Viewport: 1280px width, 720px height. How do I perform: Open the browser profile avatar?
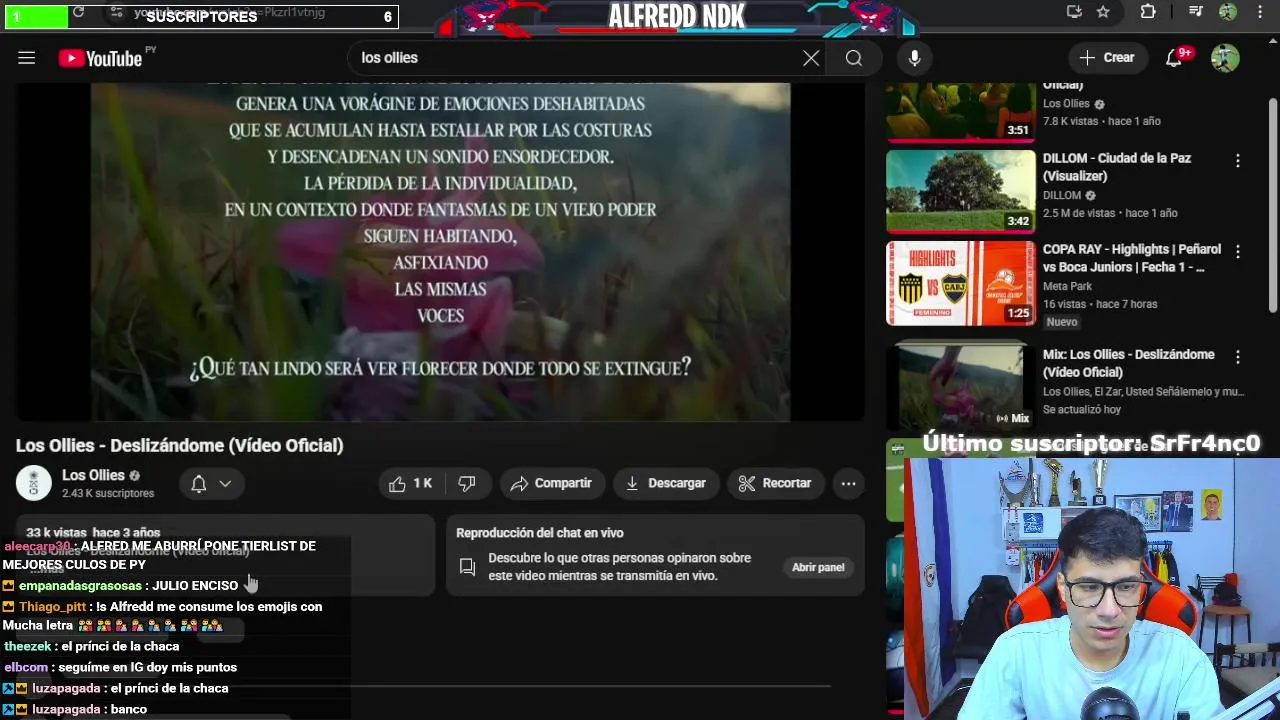coord(1228,12)
